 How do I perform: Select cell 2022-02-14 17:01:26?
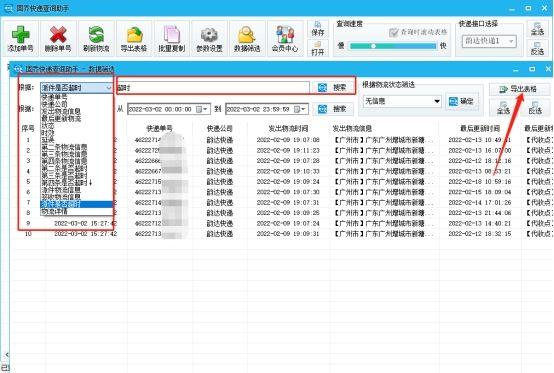pyautogui.click(x=480, y=202)
